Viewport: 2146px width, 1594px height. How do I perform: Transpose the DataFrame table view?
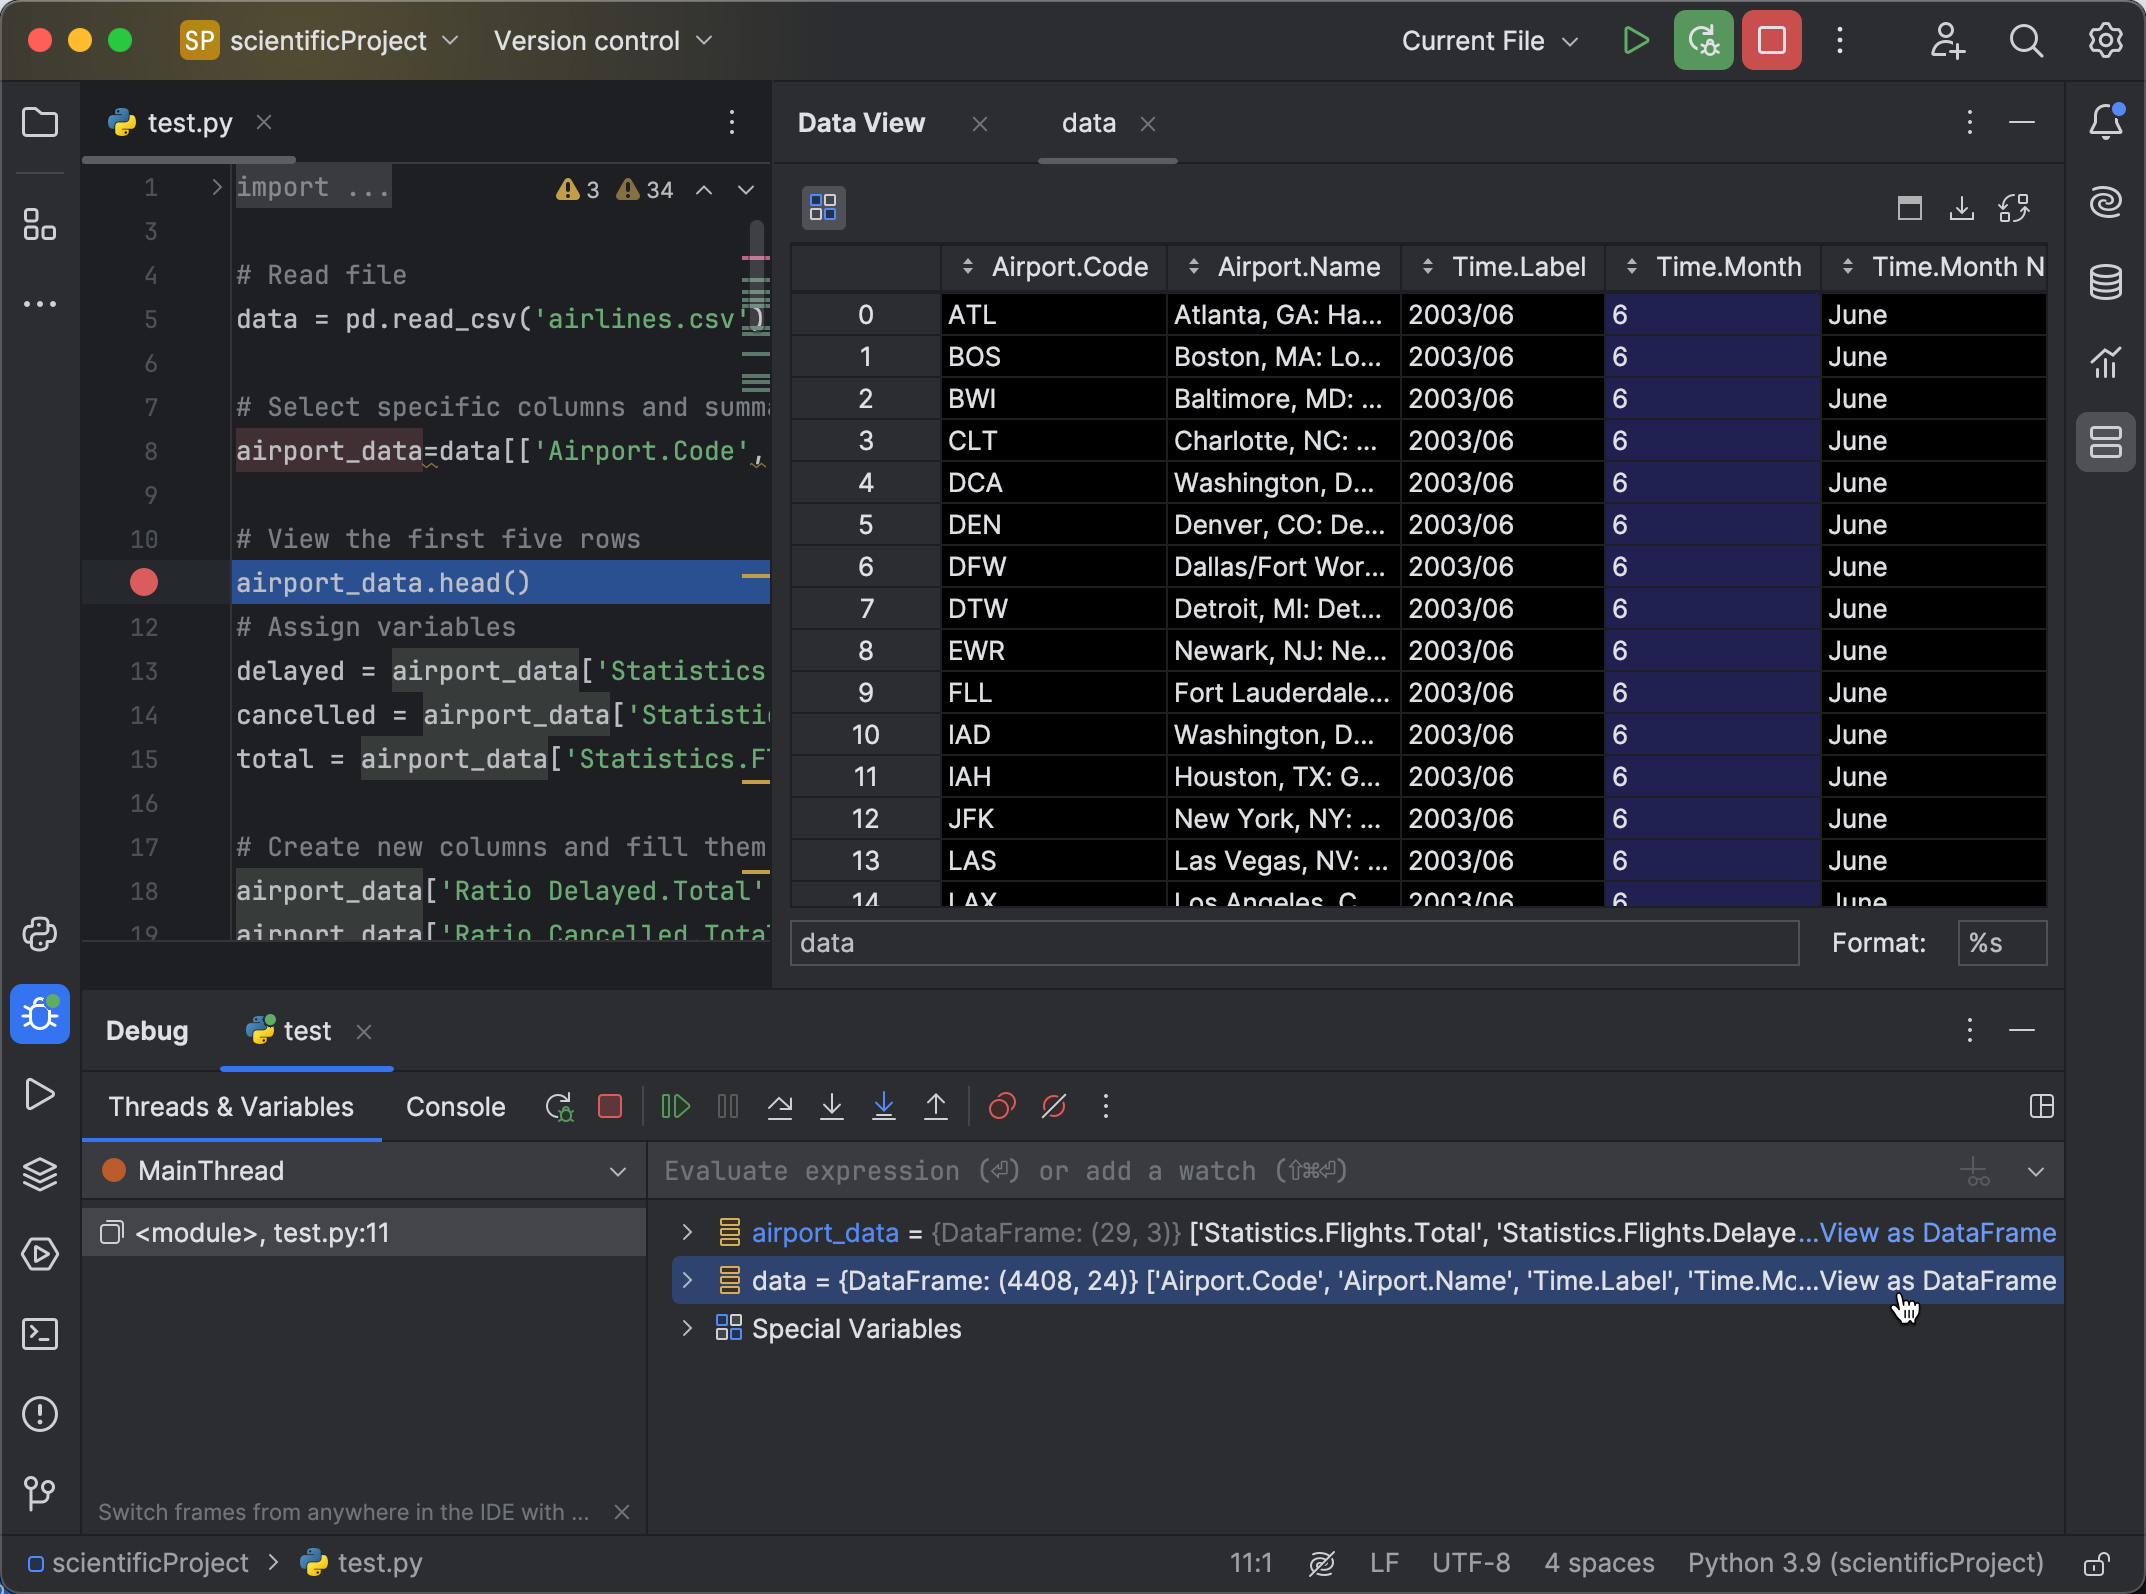(x=2014, y=207)
